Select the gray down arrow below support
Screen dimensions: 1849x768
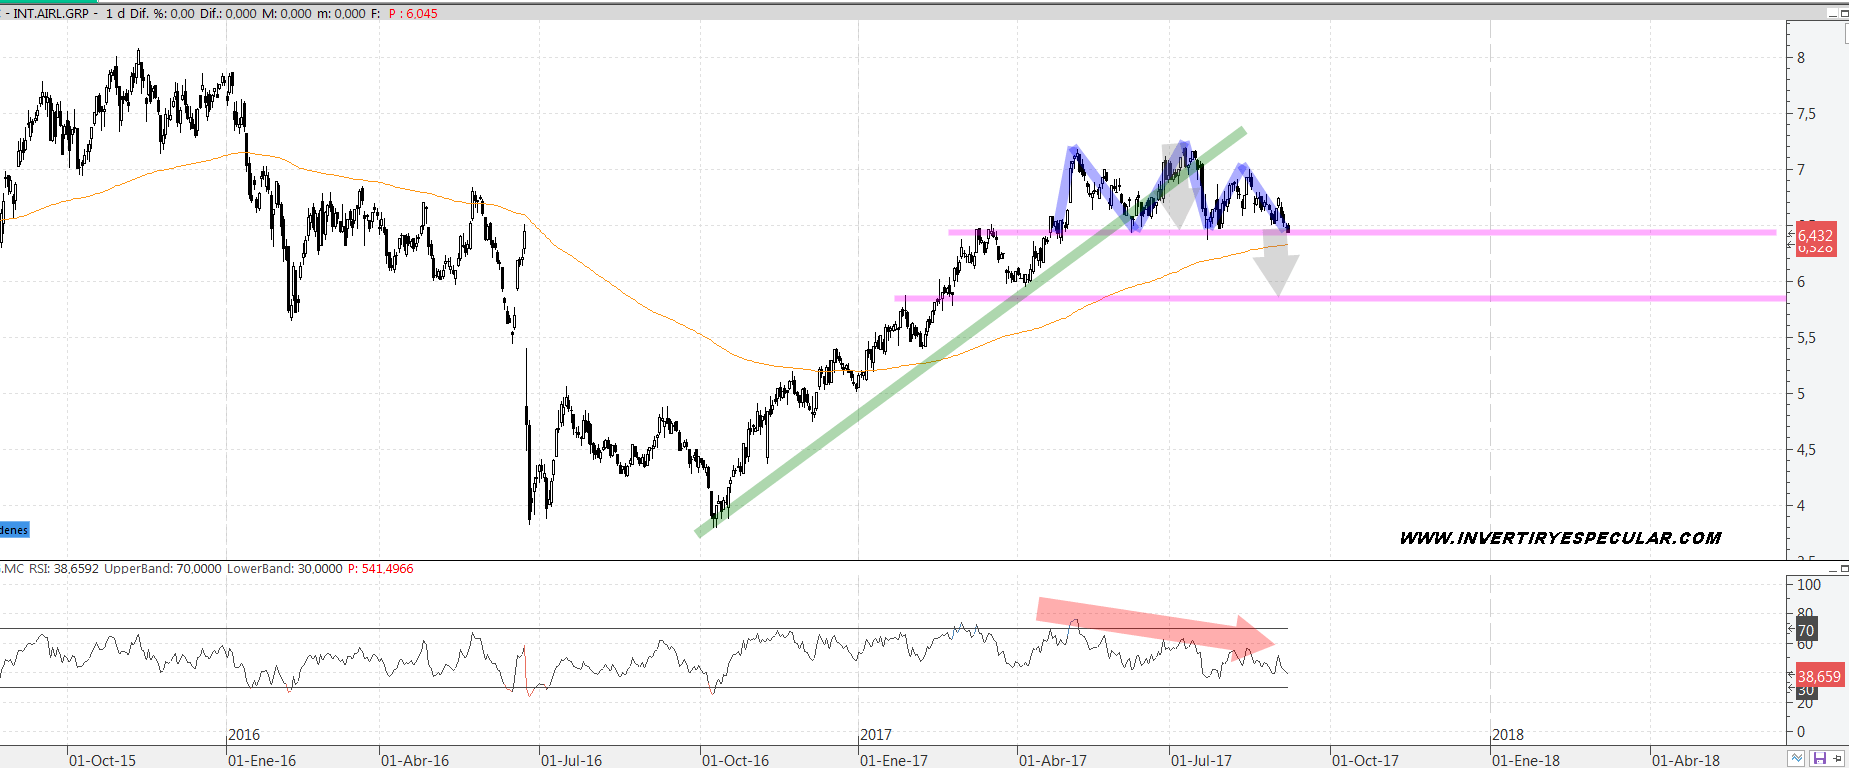coord(1276,267)
